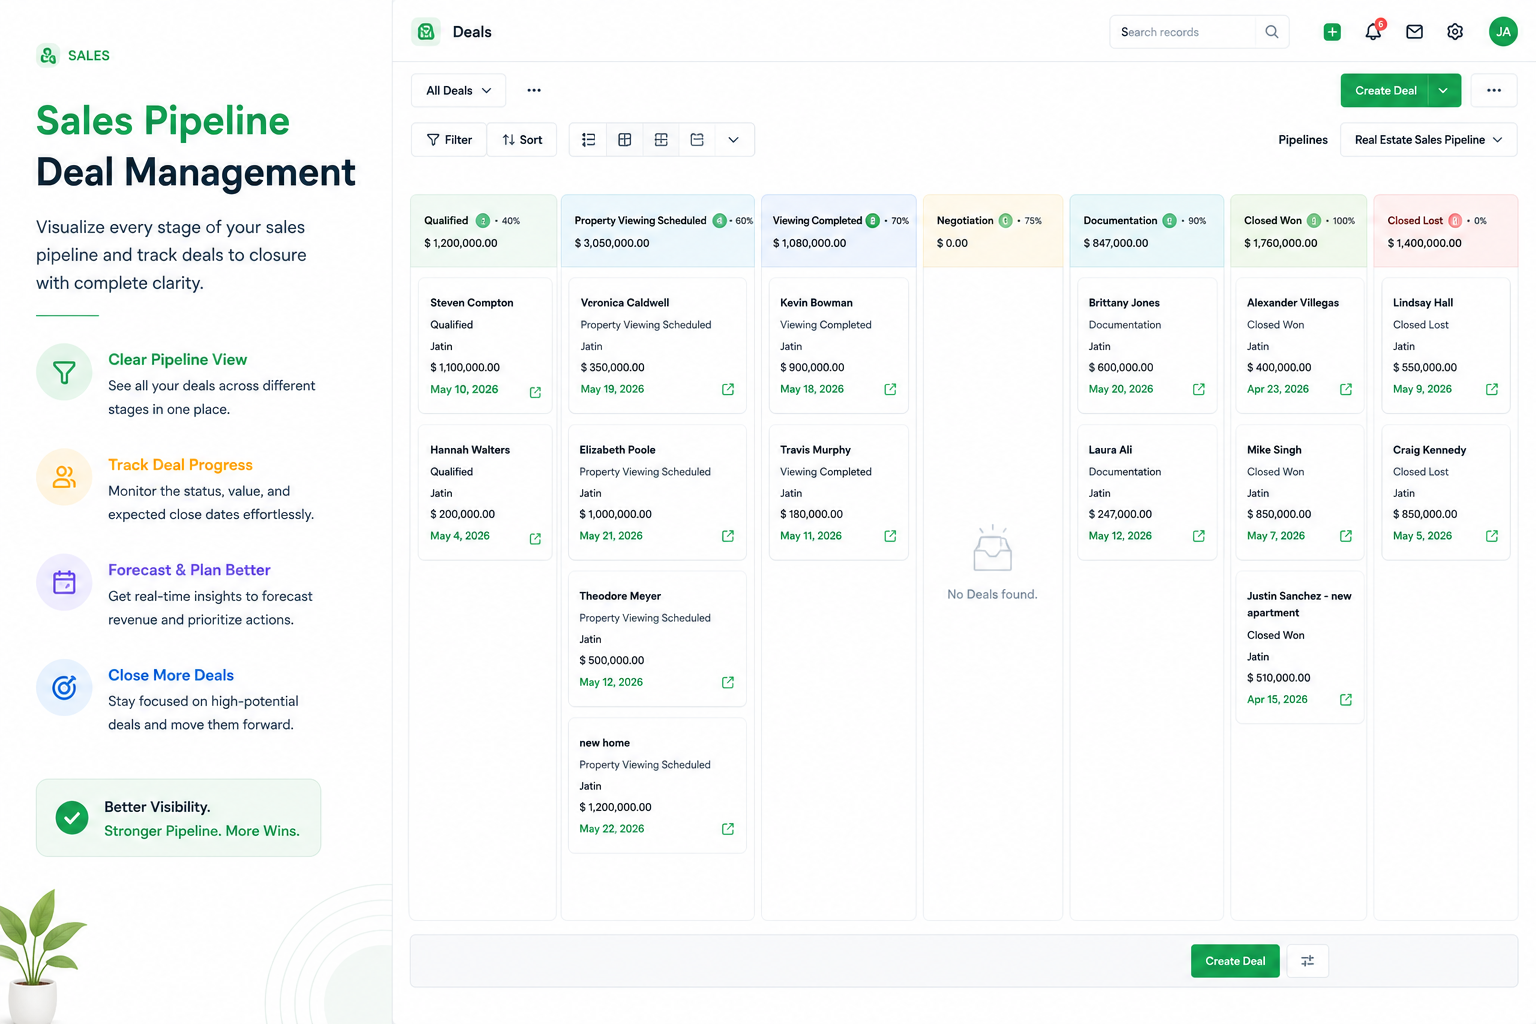Focus the Search records field
1536x1024 pixels.
(x=1184, y=32)
